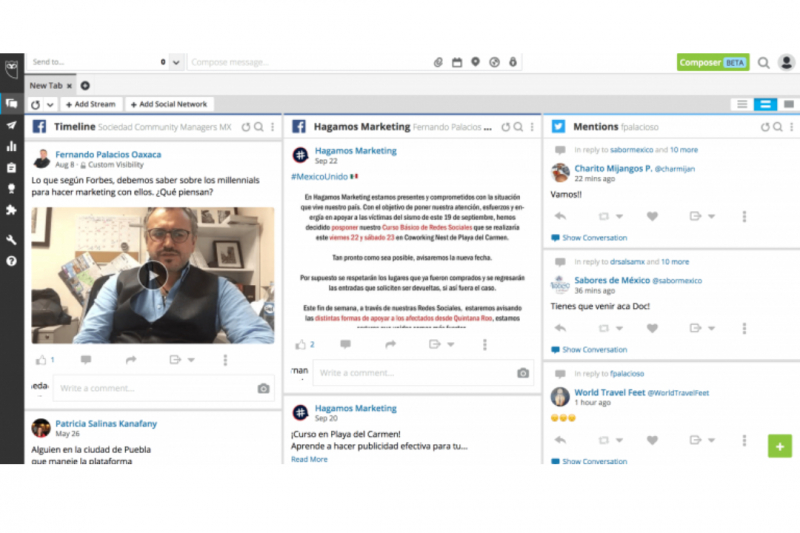Open the wrench Tools icon in sidebar
800x533 pixels.
[x=11, y=239]
